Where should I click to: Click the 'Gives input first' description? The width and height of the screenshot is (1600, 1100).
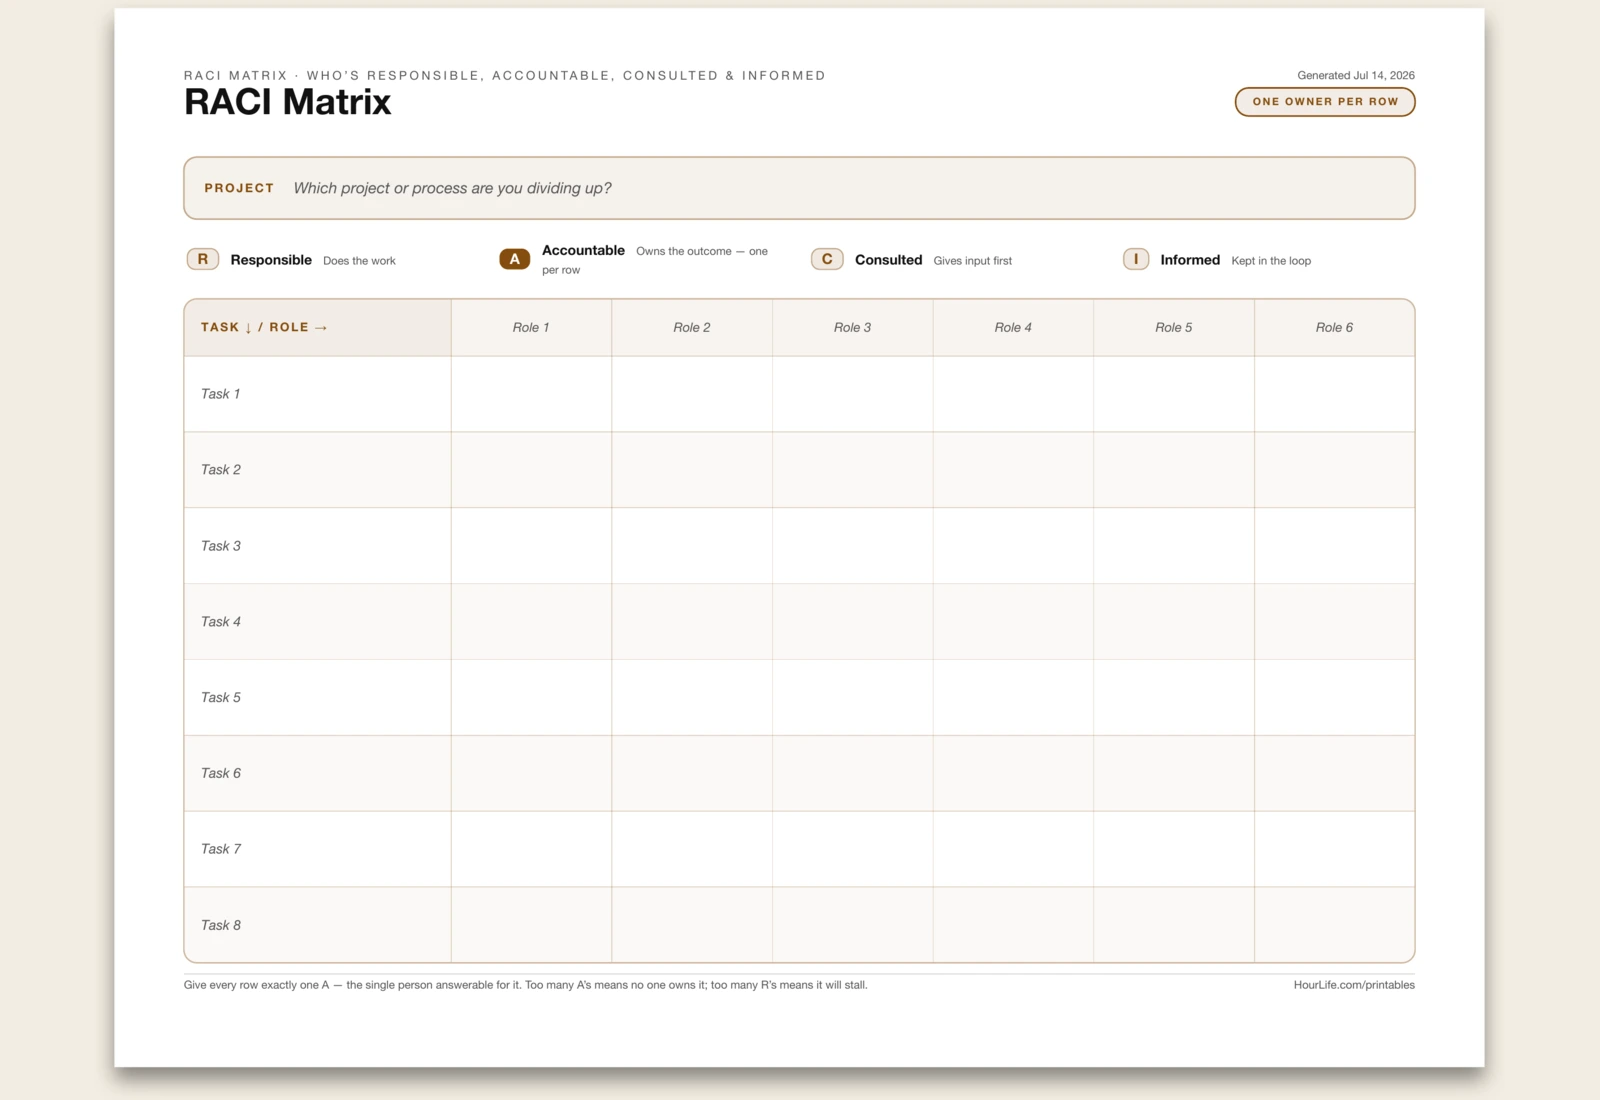coord(972,261)
